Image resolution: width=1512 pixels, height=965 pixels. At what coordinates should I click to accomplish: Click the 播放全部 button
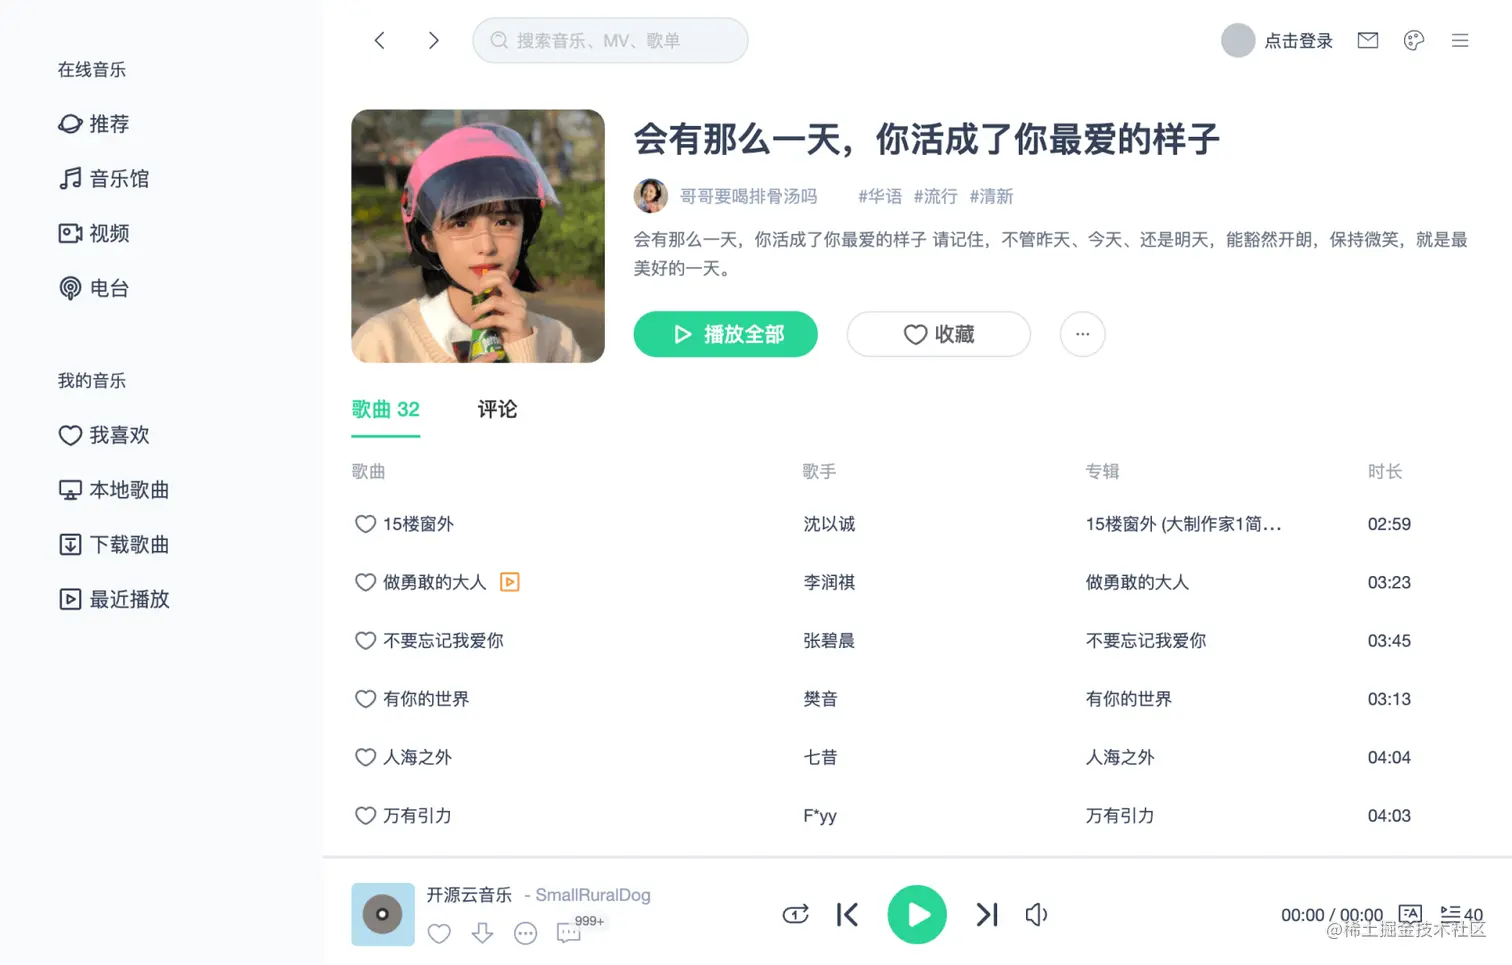(725, 334)
